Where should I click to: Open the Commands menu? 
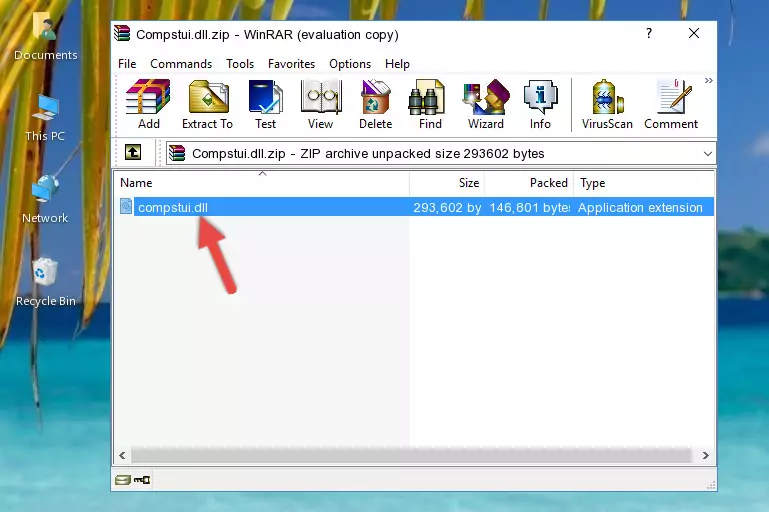point(181,64)
